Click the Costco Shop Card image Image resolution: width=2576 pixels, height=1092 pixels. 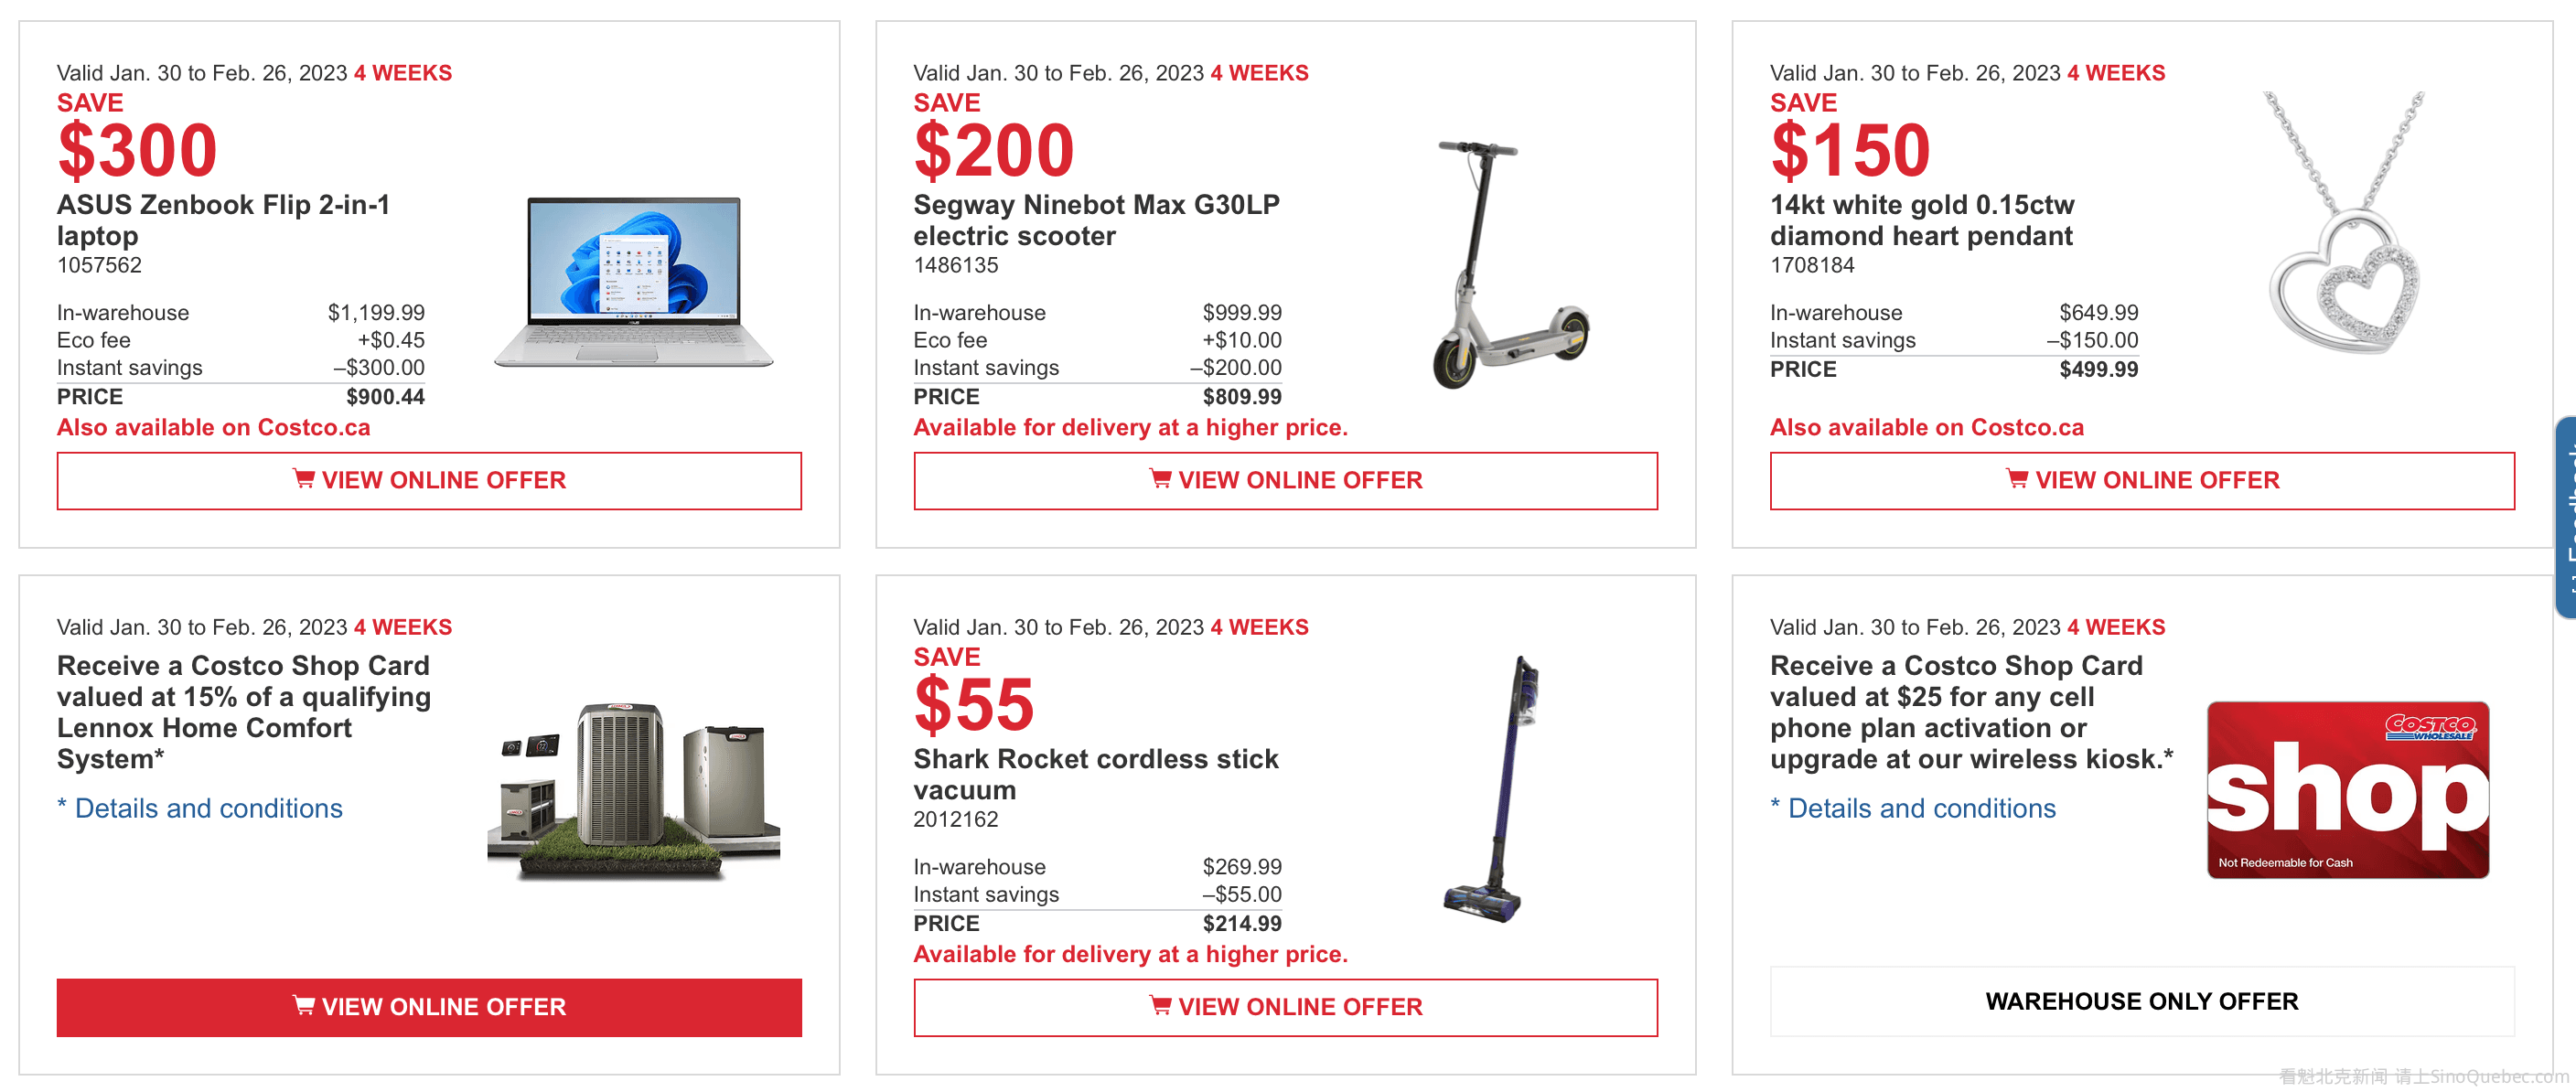coord(2347,790)
